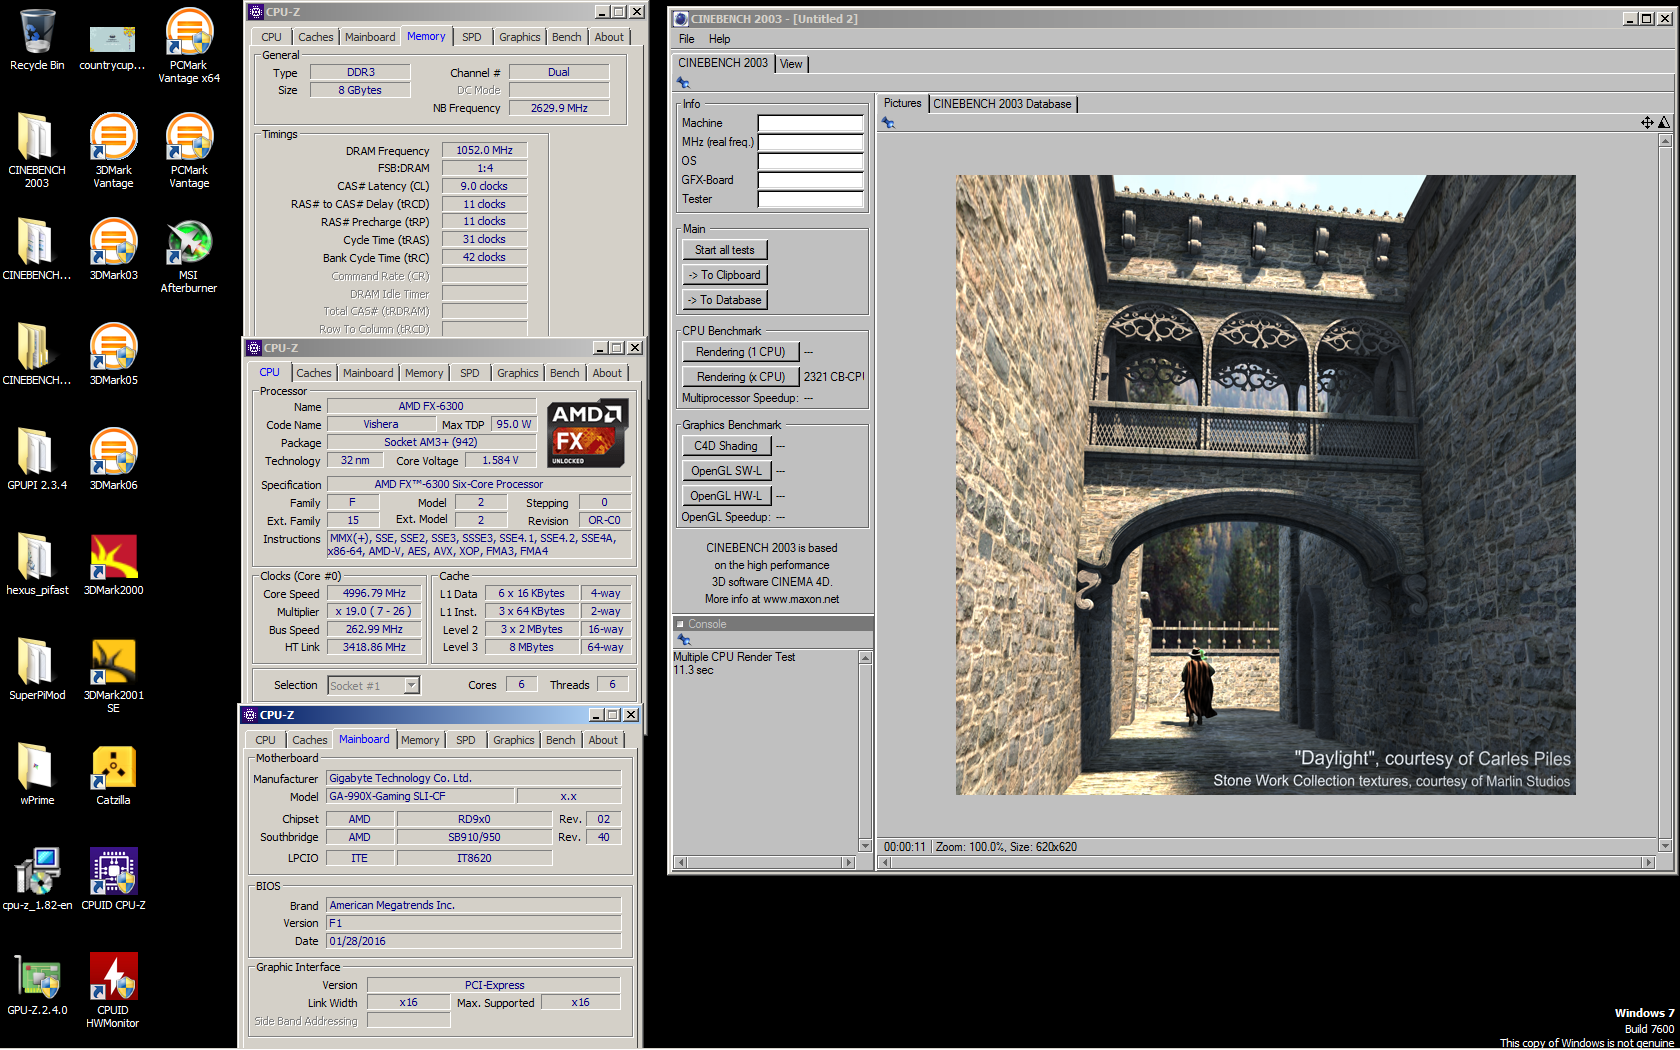Click the Machine input field

810,123
